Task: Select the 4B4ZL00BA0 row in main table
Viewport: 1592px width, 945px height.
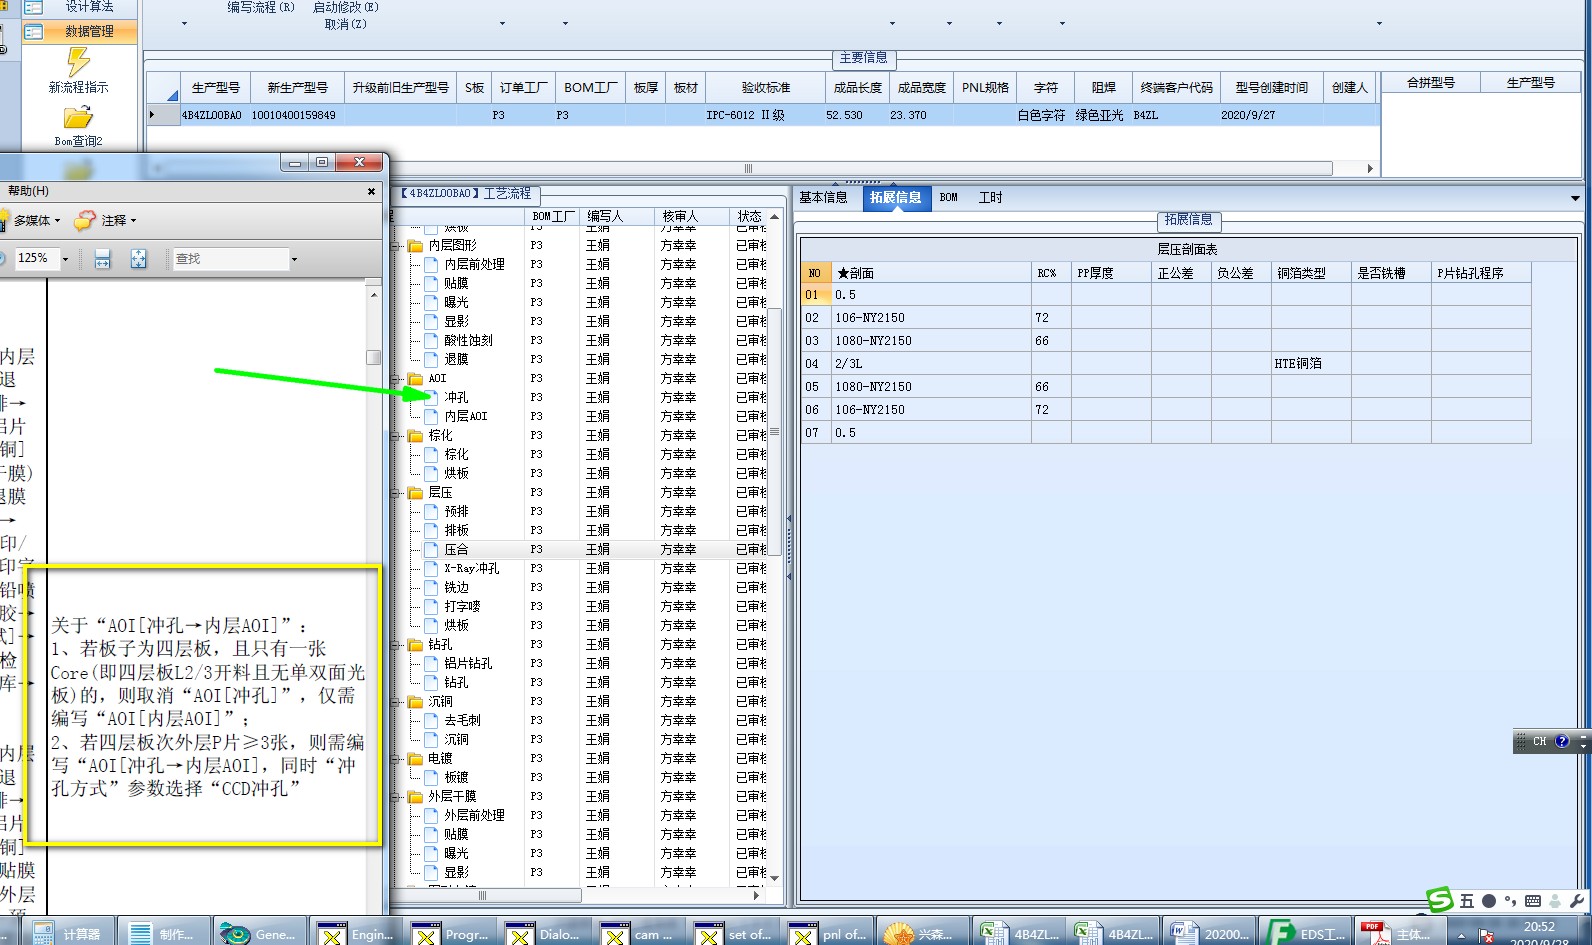Action: (762, 115)
